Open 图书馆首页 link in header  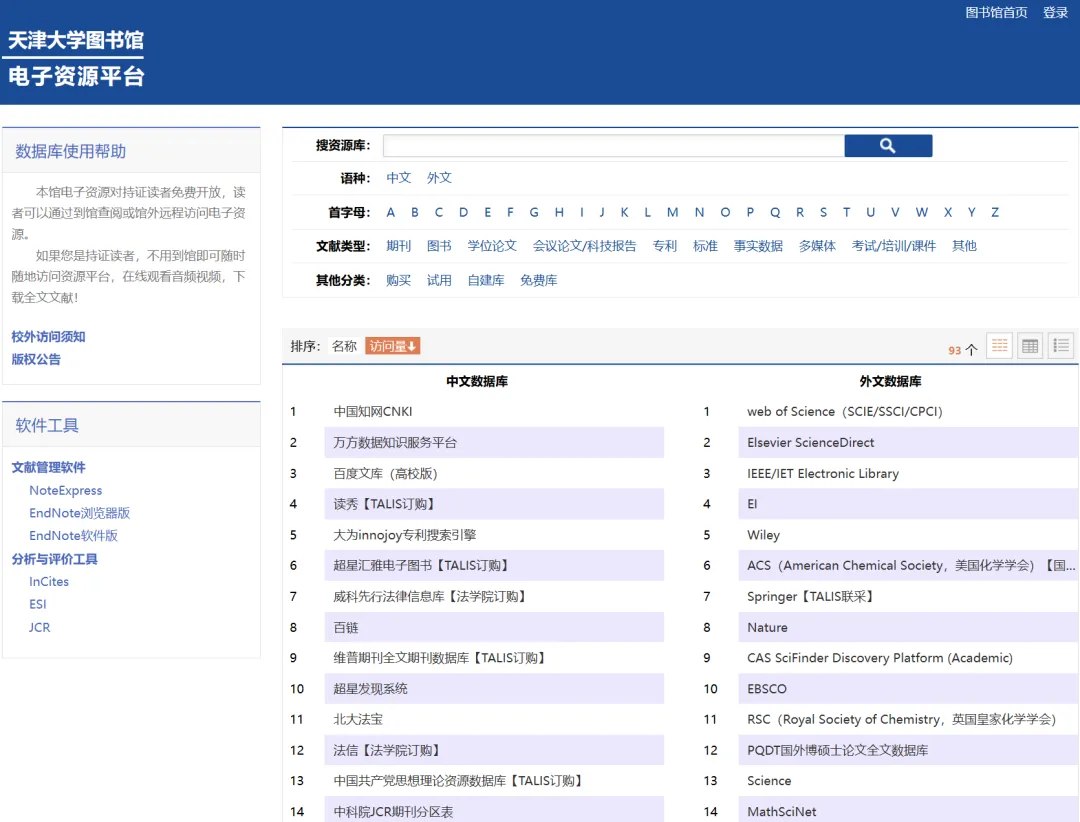click(x=996, y=13)
